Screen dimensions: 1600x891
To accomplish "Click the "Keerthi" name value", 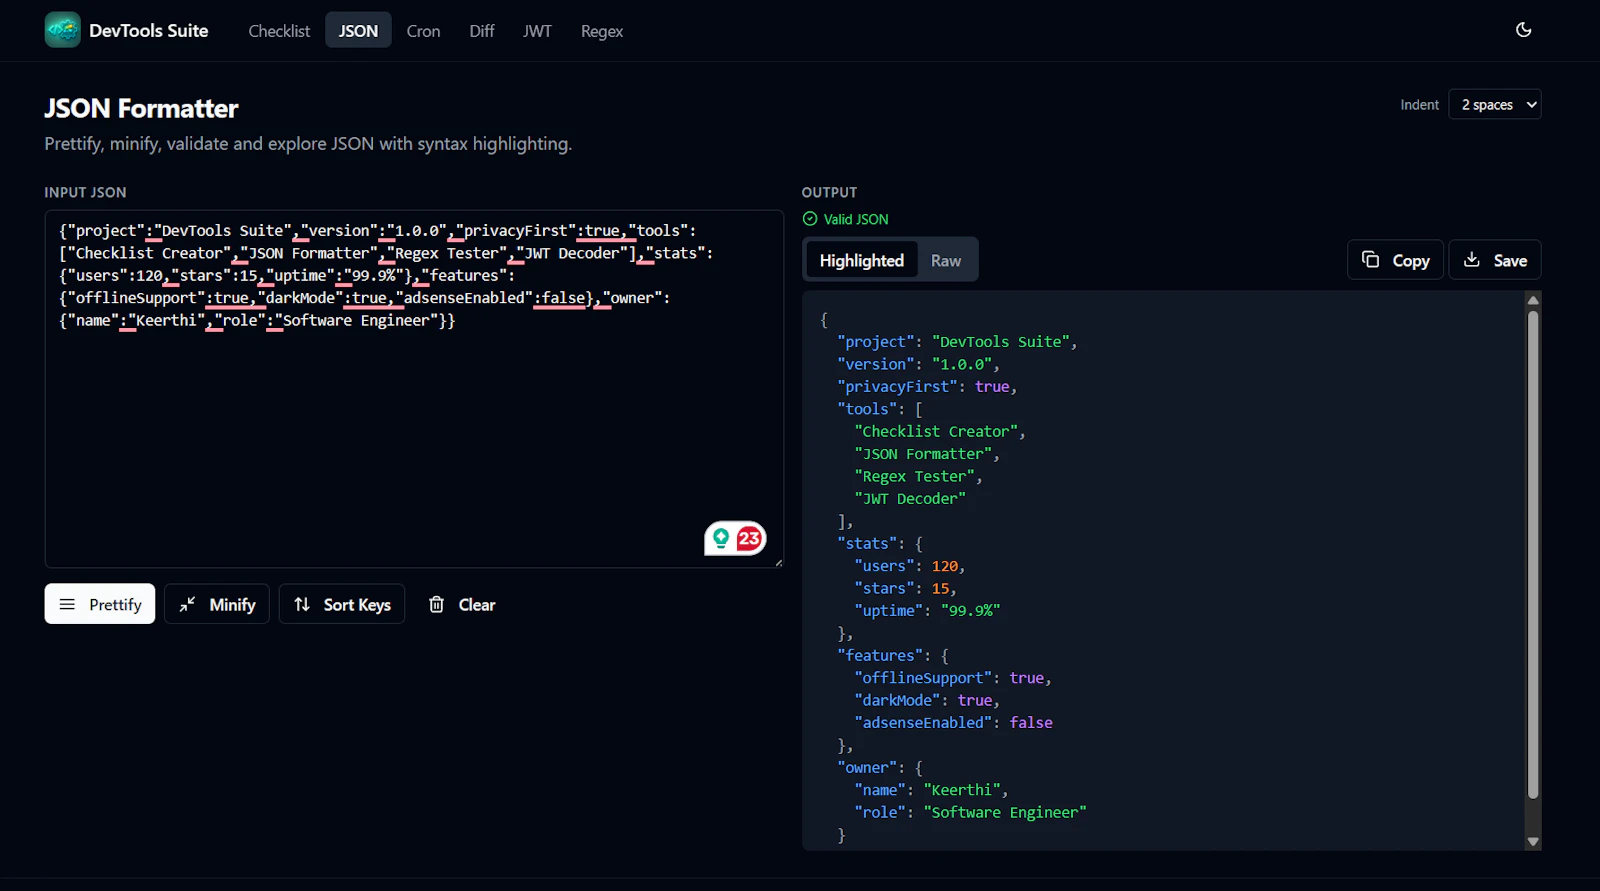I will 962,790.
